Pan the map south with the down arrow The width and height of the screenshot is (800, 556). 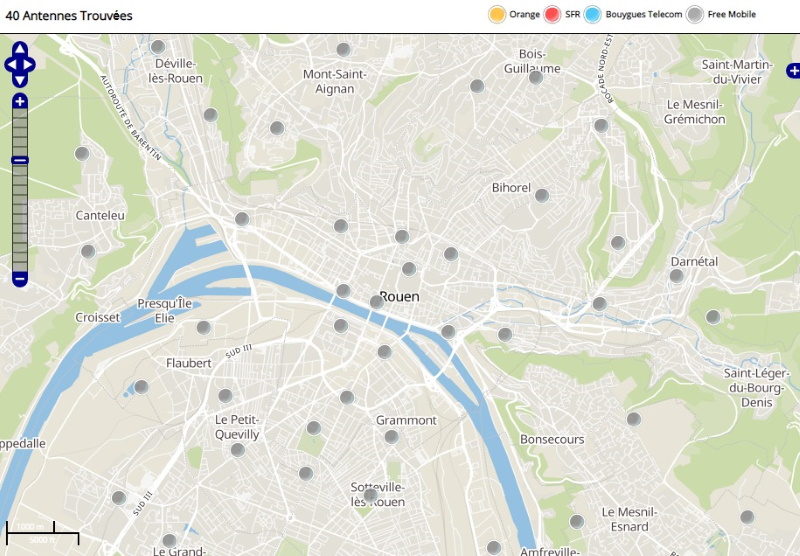[20, 79]
